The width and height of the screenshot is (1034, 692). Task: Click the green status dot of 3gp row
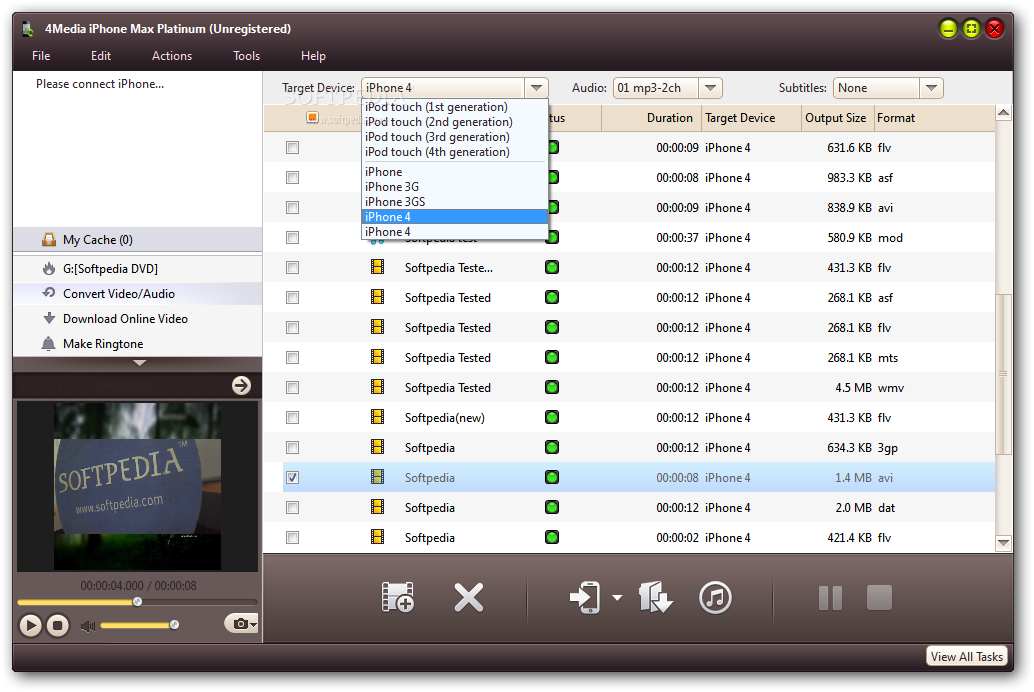coord(552,447)
